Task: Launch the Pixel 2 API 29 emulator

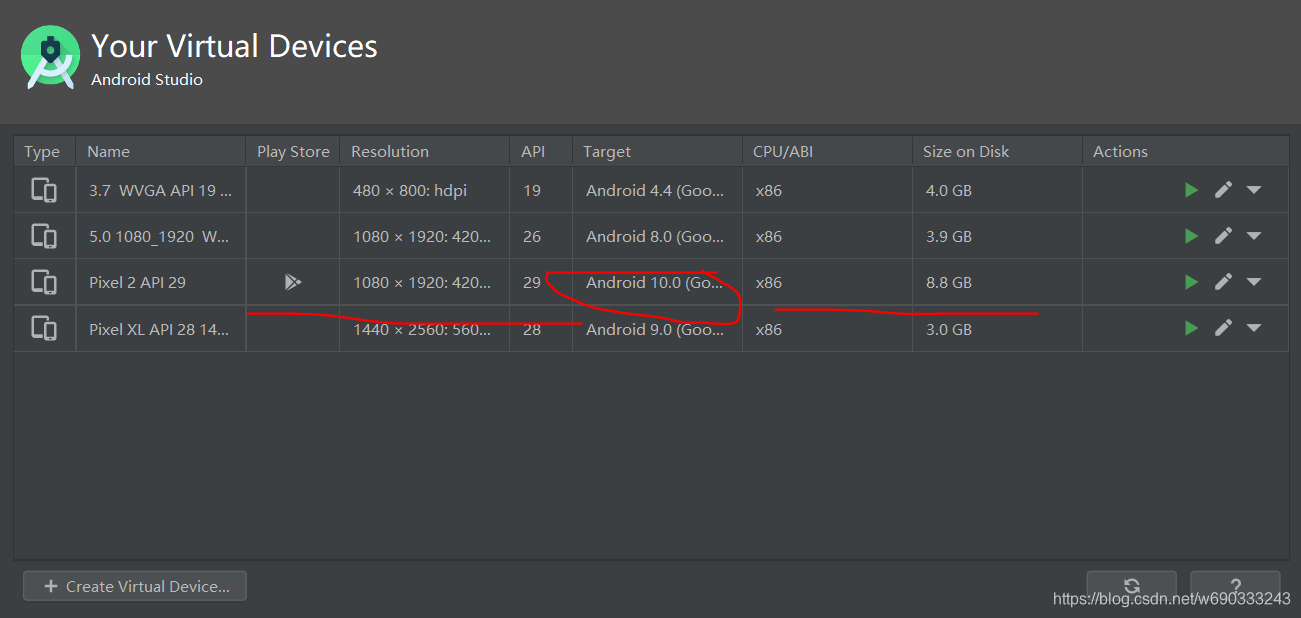Action: point(1191,282)
